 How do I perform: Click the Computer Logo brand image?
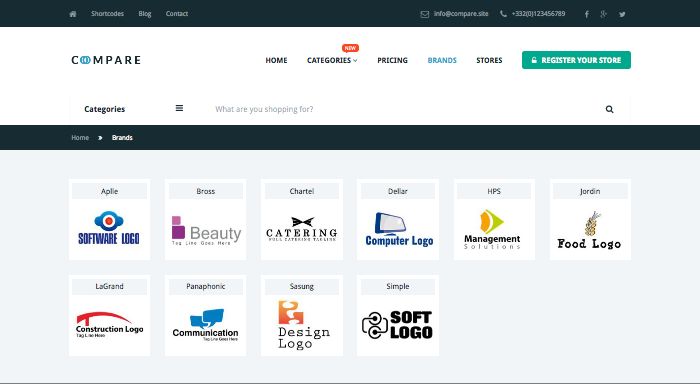399,230
